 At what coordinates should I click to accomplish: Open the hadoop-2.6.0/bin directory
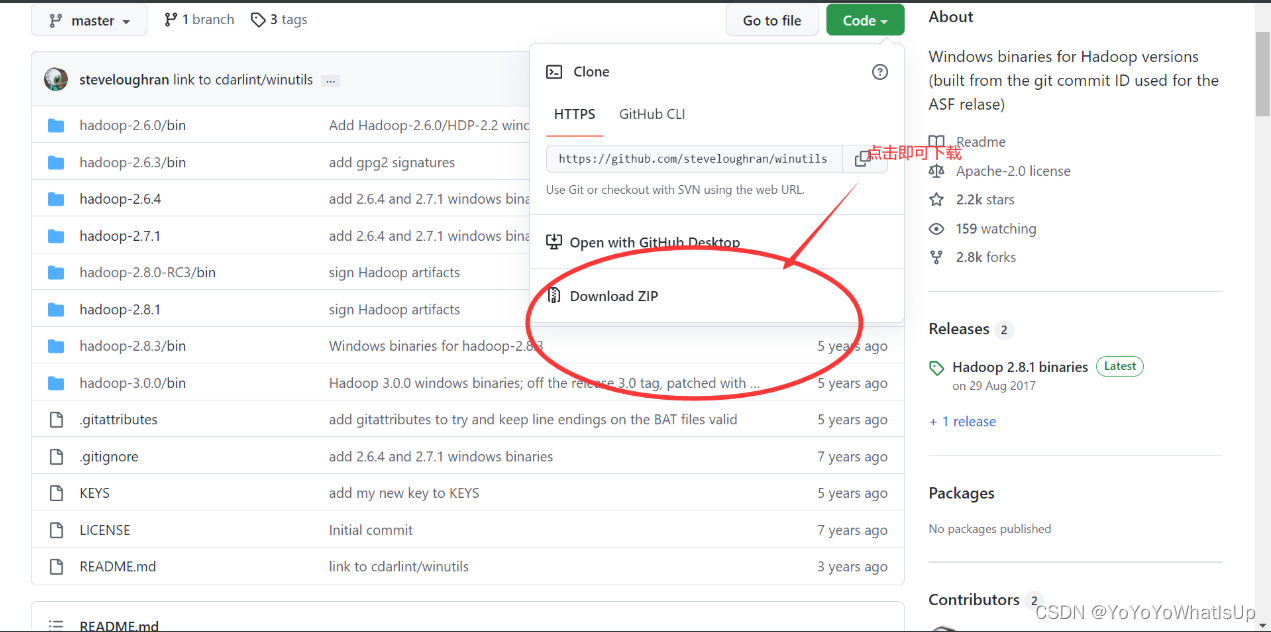(132, 125)
